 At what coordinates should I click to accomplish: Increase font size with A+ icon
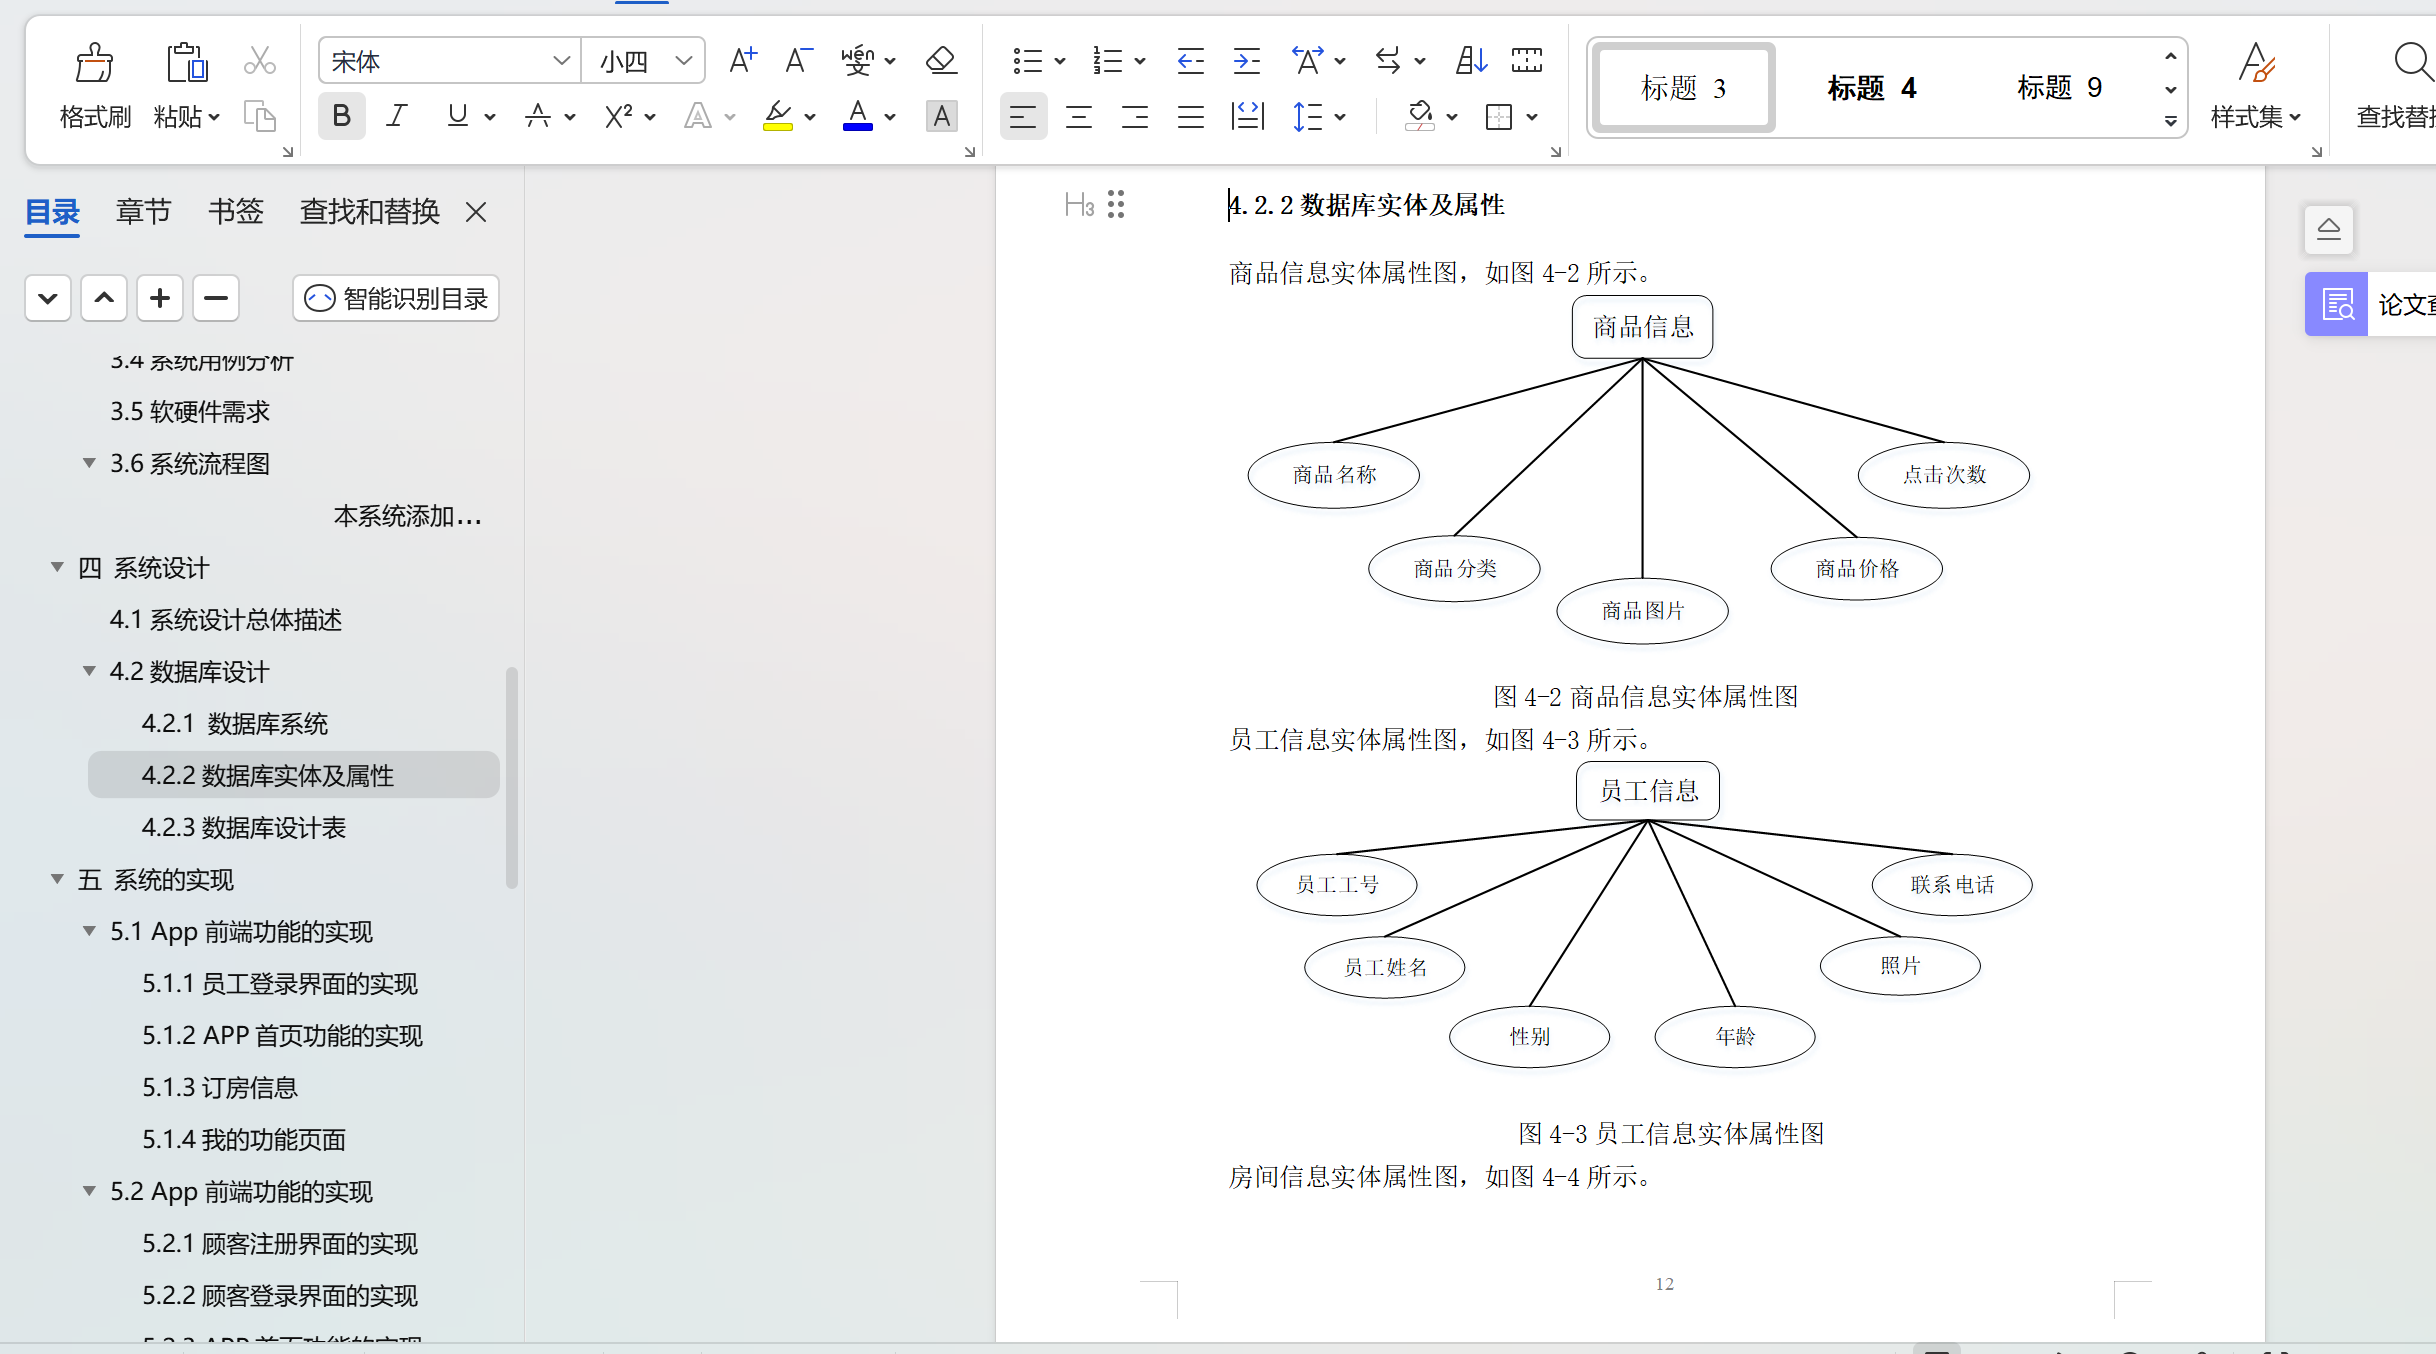(742, 60)
